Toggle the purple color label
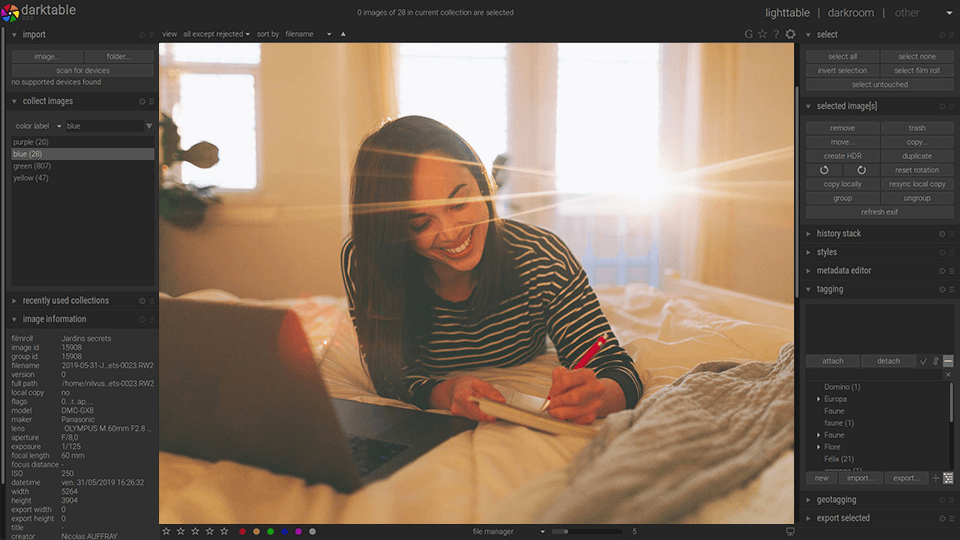 pyautogui.click(x=299, y=531)
